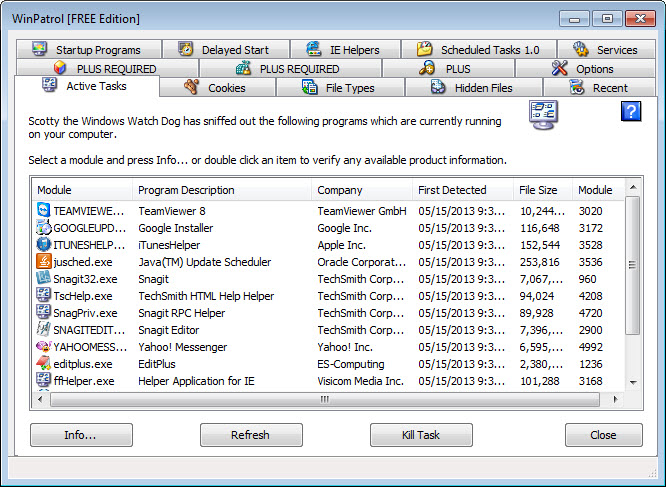Open the Options tab

click(585, 68)
